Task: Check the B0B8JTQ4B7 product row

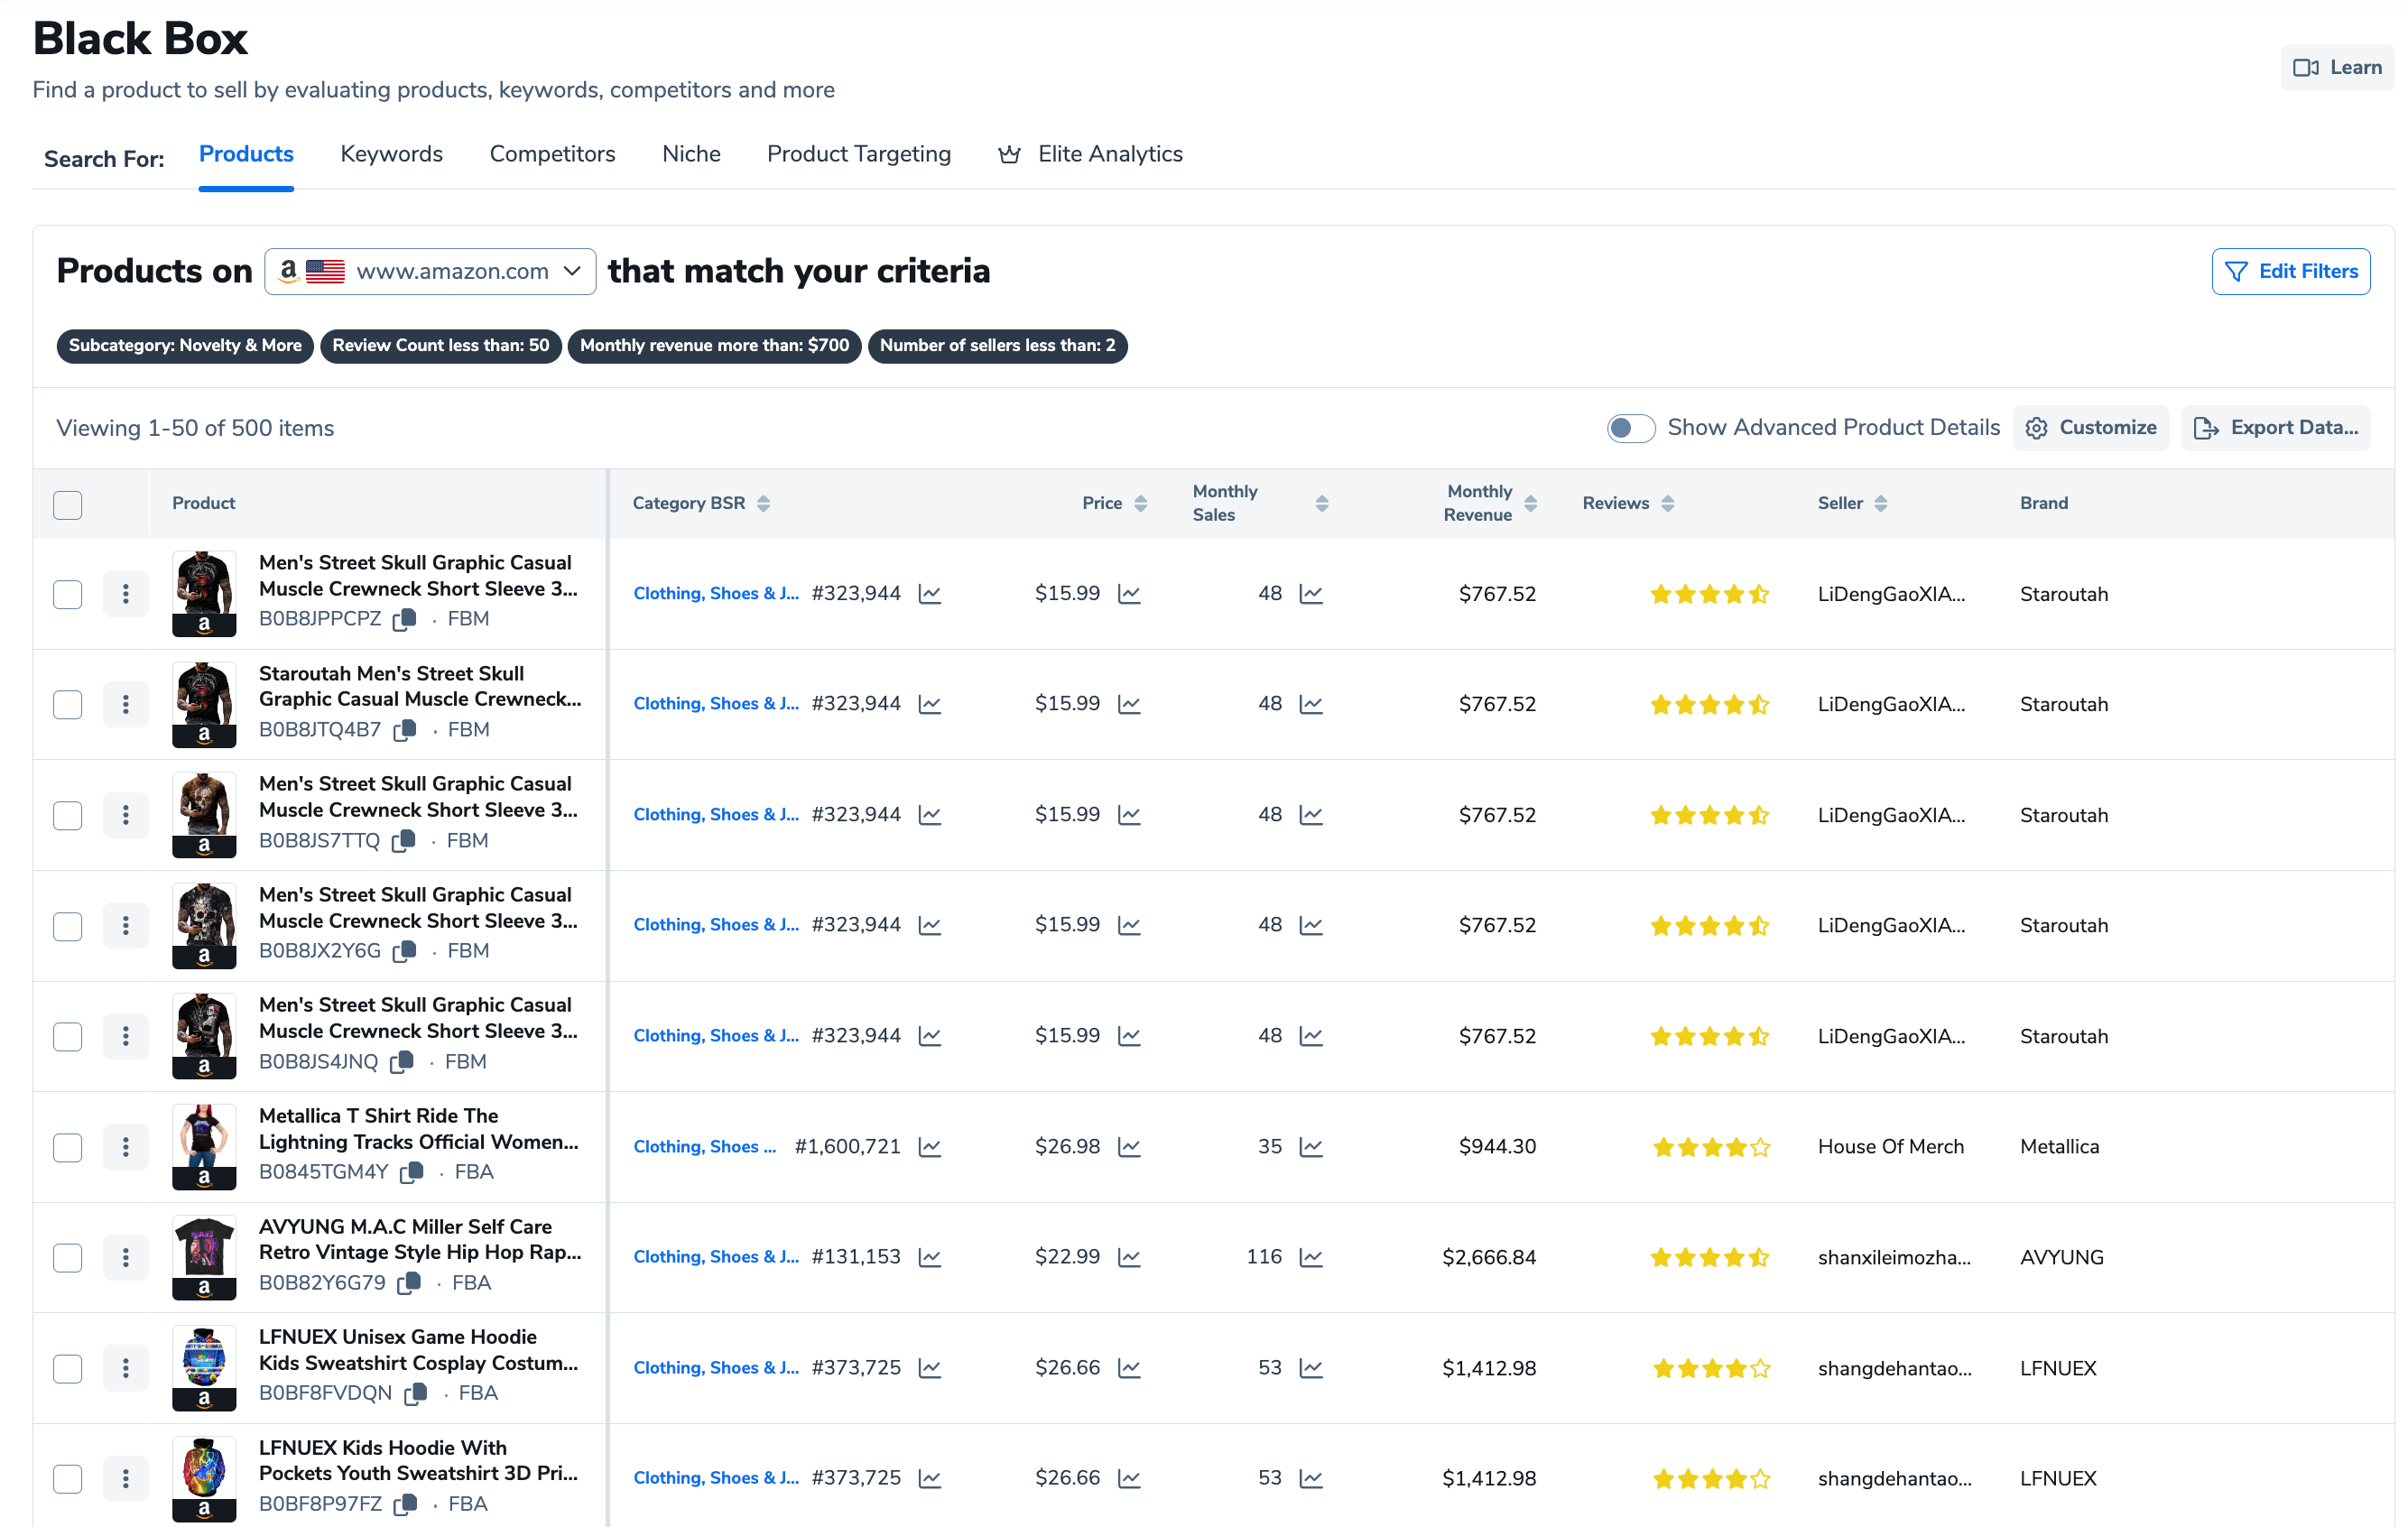Action: point(68,704)
